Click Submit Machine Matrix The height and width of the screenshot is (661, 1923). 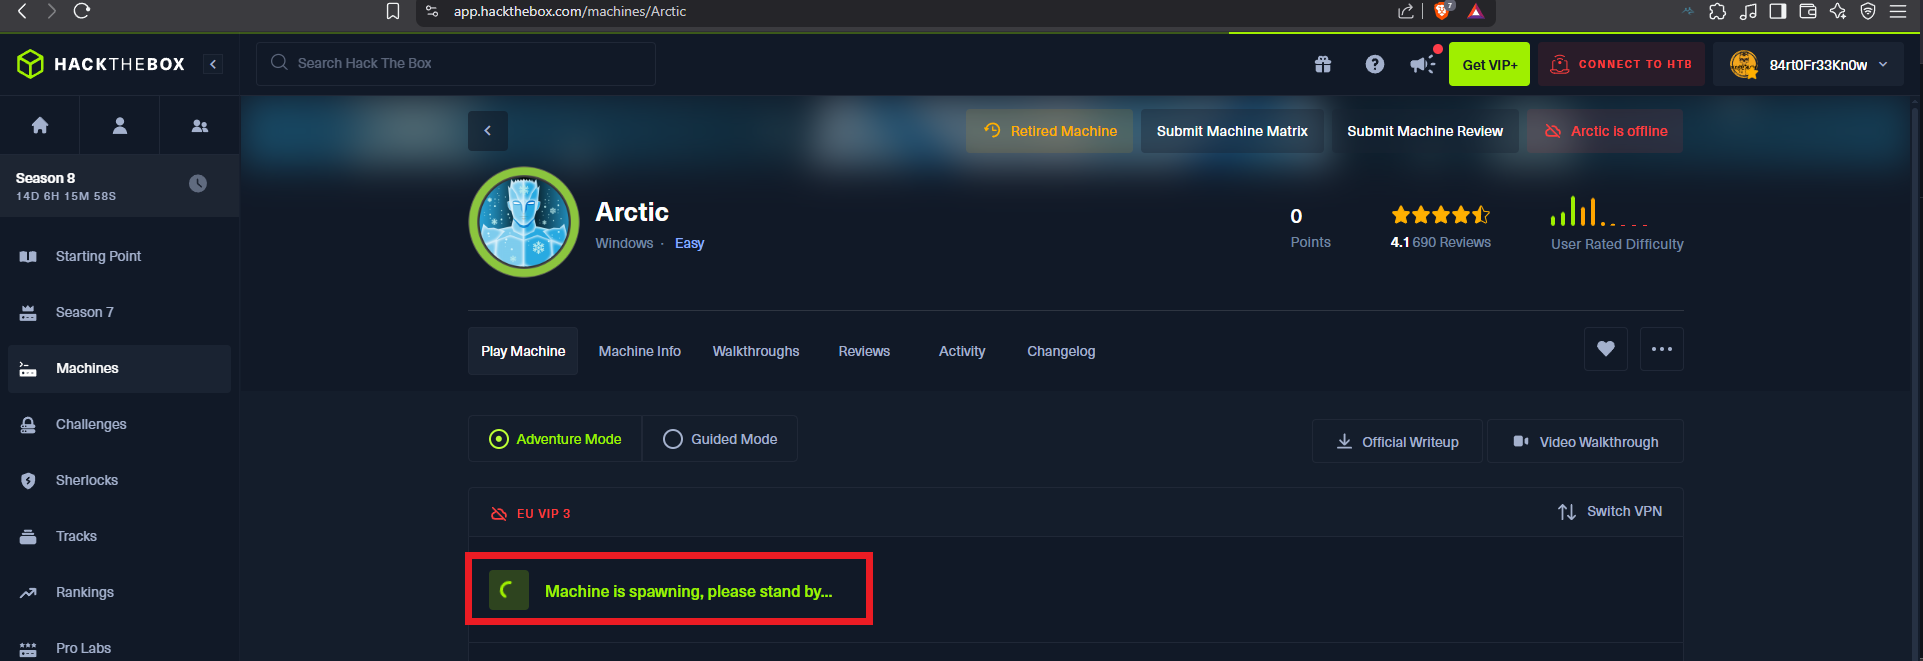click(x=1232, y=131)
